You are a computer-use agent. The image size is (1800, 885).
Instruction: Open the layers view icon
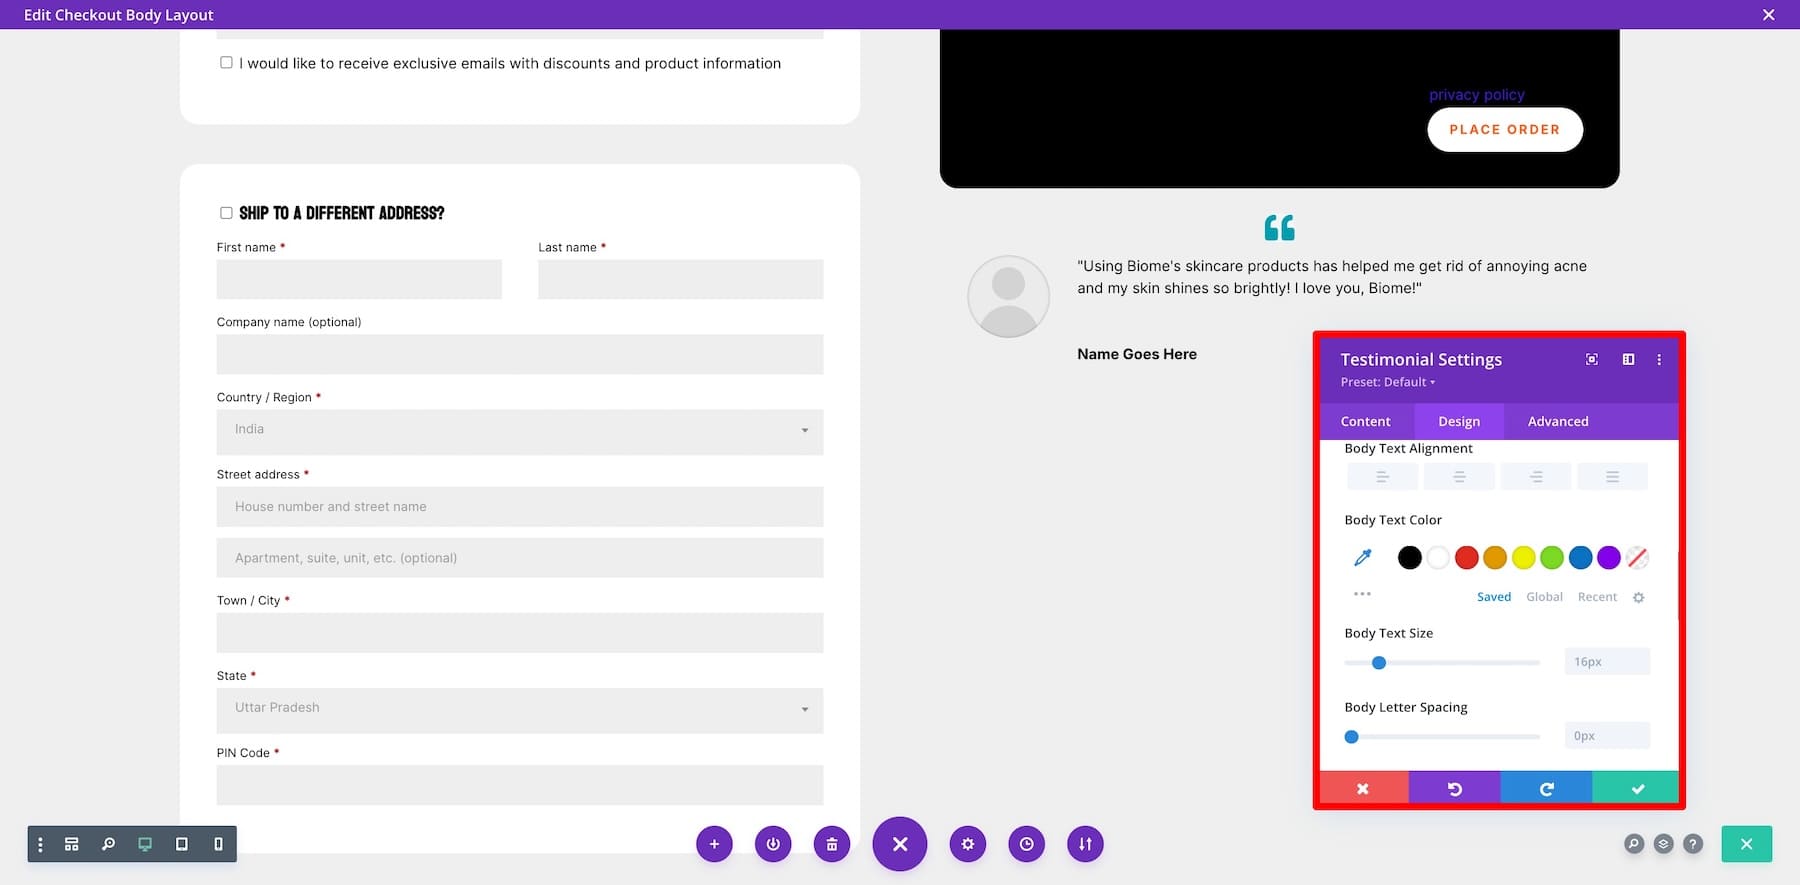[x=1663, y=844]
